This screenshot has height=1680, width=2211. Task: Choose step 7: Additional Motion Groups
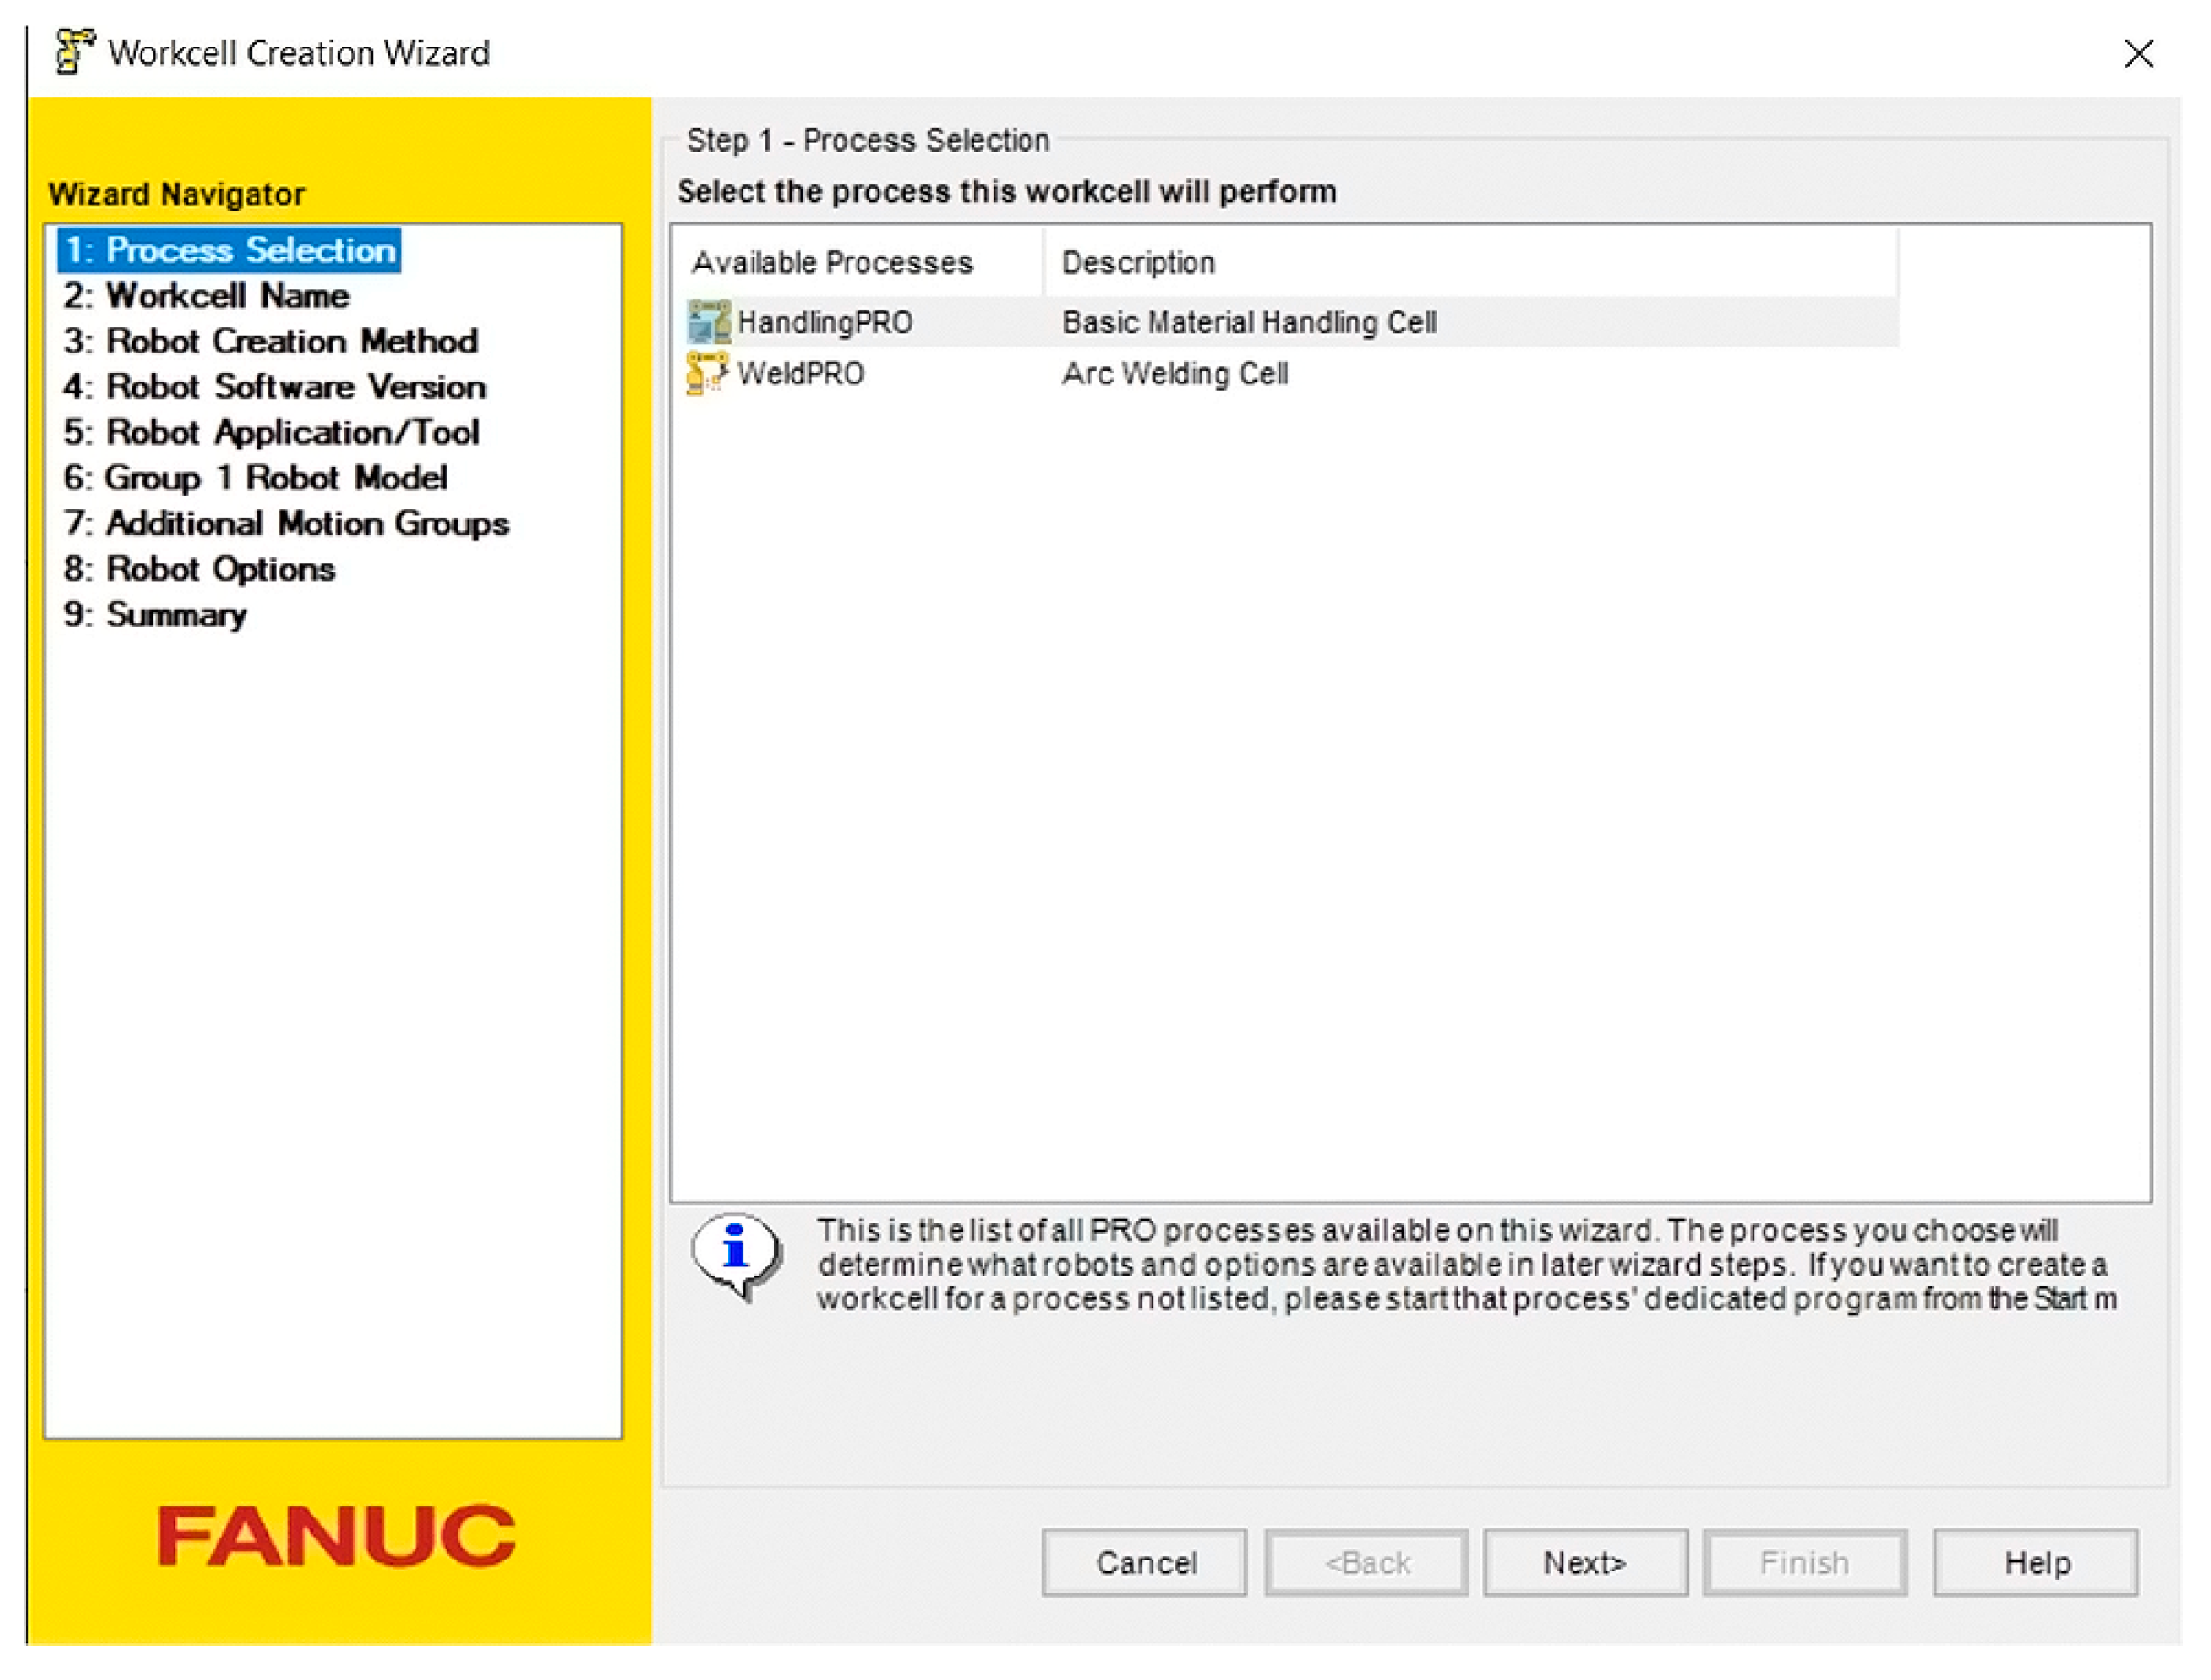tap(287, 524)
